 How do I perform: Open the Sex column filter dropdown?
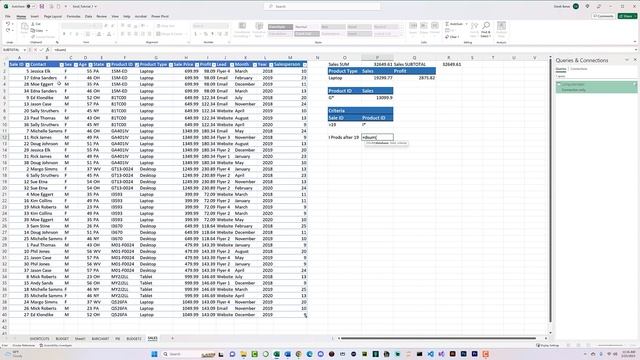click(x=76, y=65)
